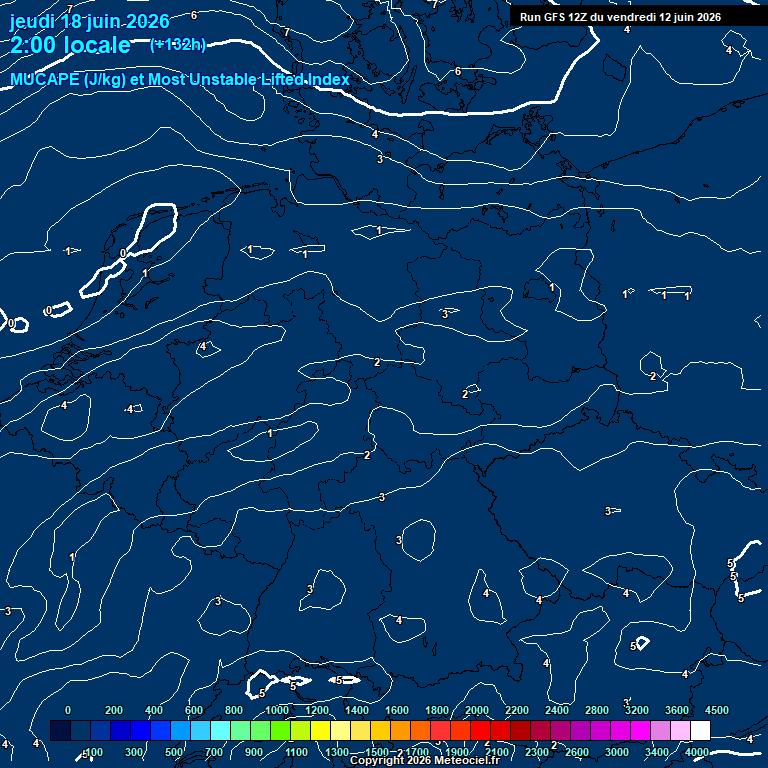This screenshot has width=768, height=768.
Task: Click legend label '2800'
Action: click(597, 710)
